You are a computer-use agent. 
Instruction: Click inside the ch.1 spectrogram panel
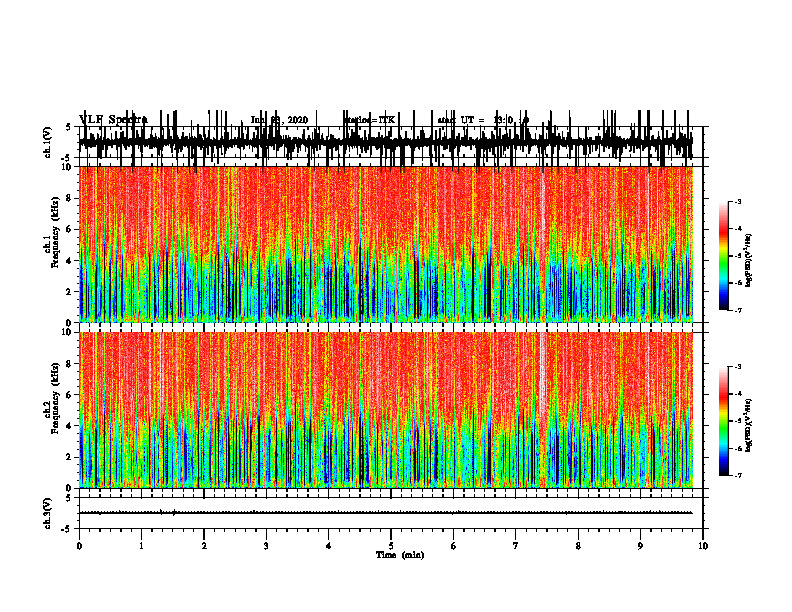coord(386,244)
